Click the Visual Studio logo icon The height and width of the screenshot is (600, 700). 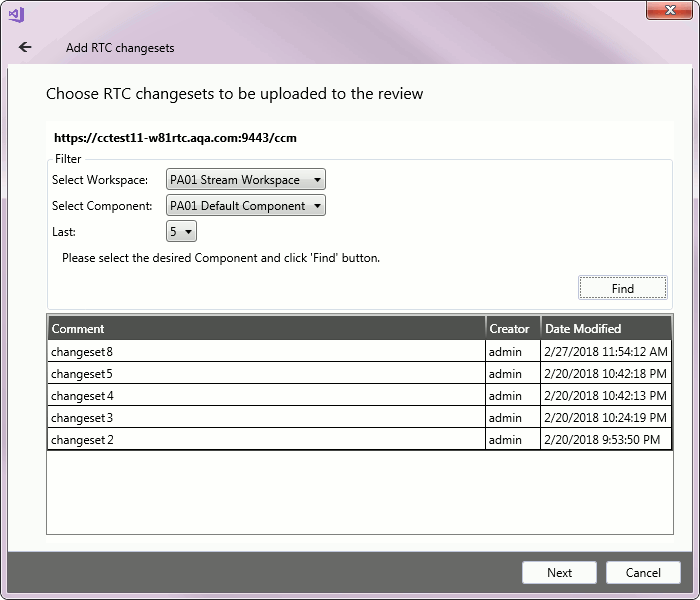[x=16, y=14]
